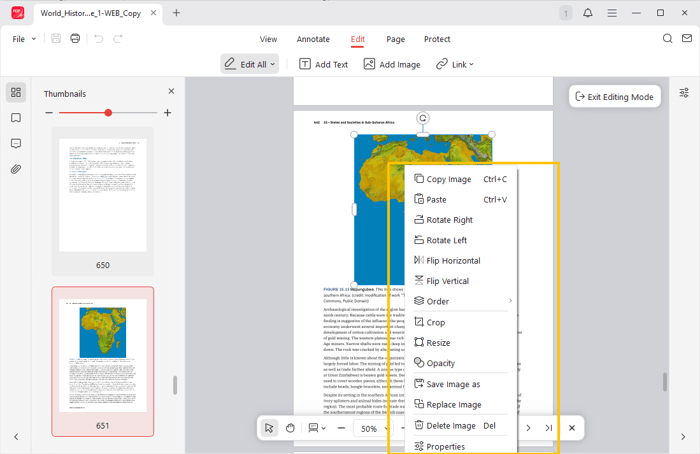
Task: Open the hamburger menu icon
Action: pyautogui.click(x=612, y=13)
